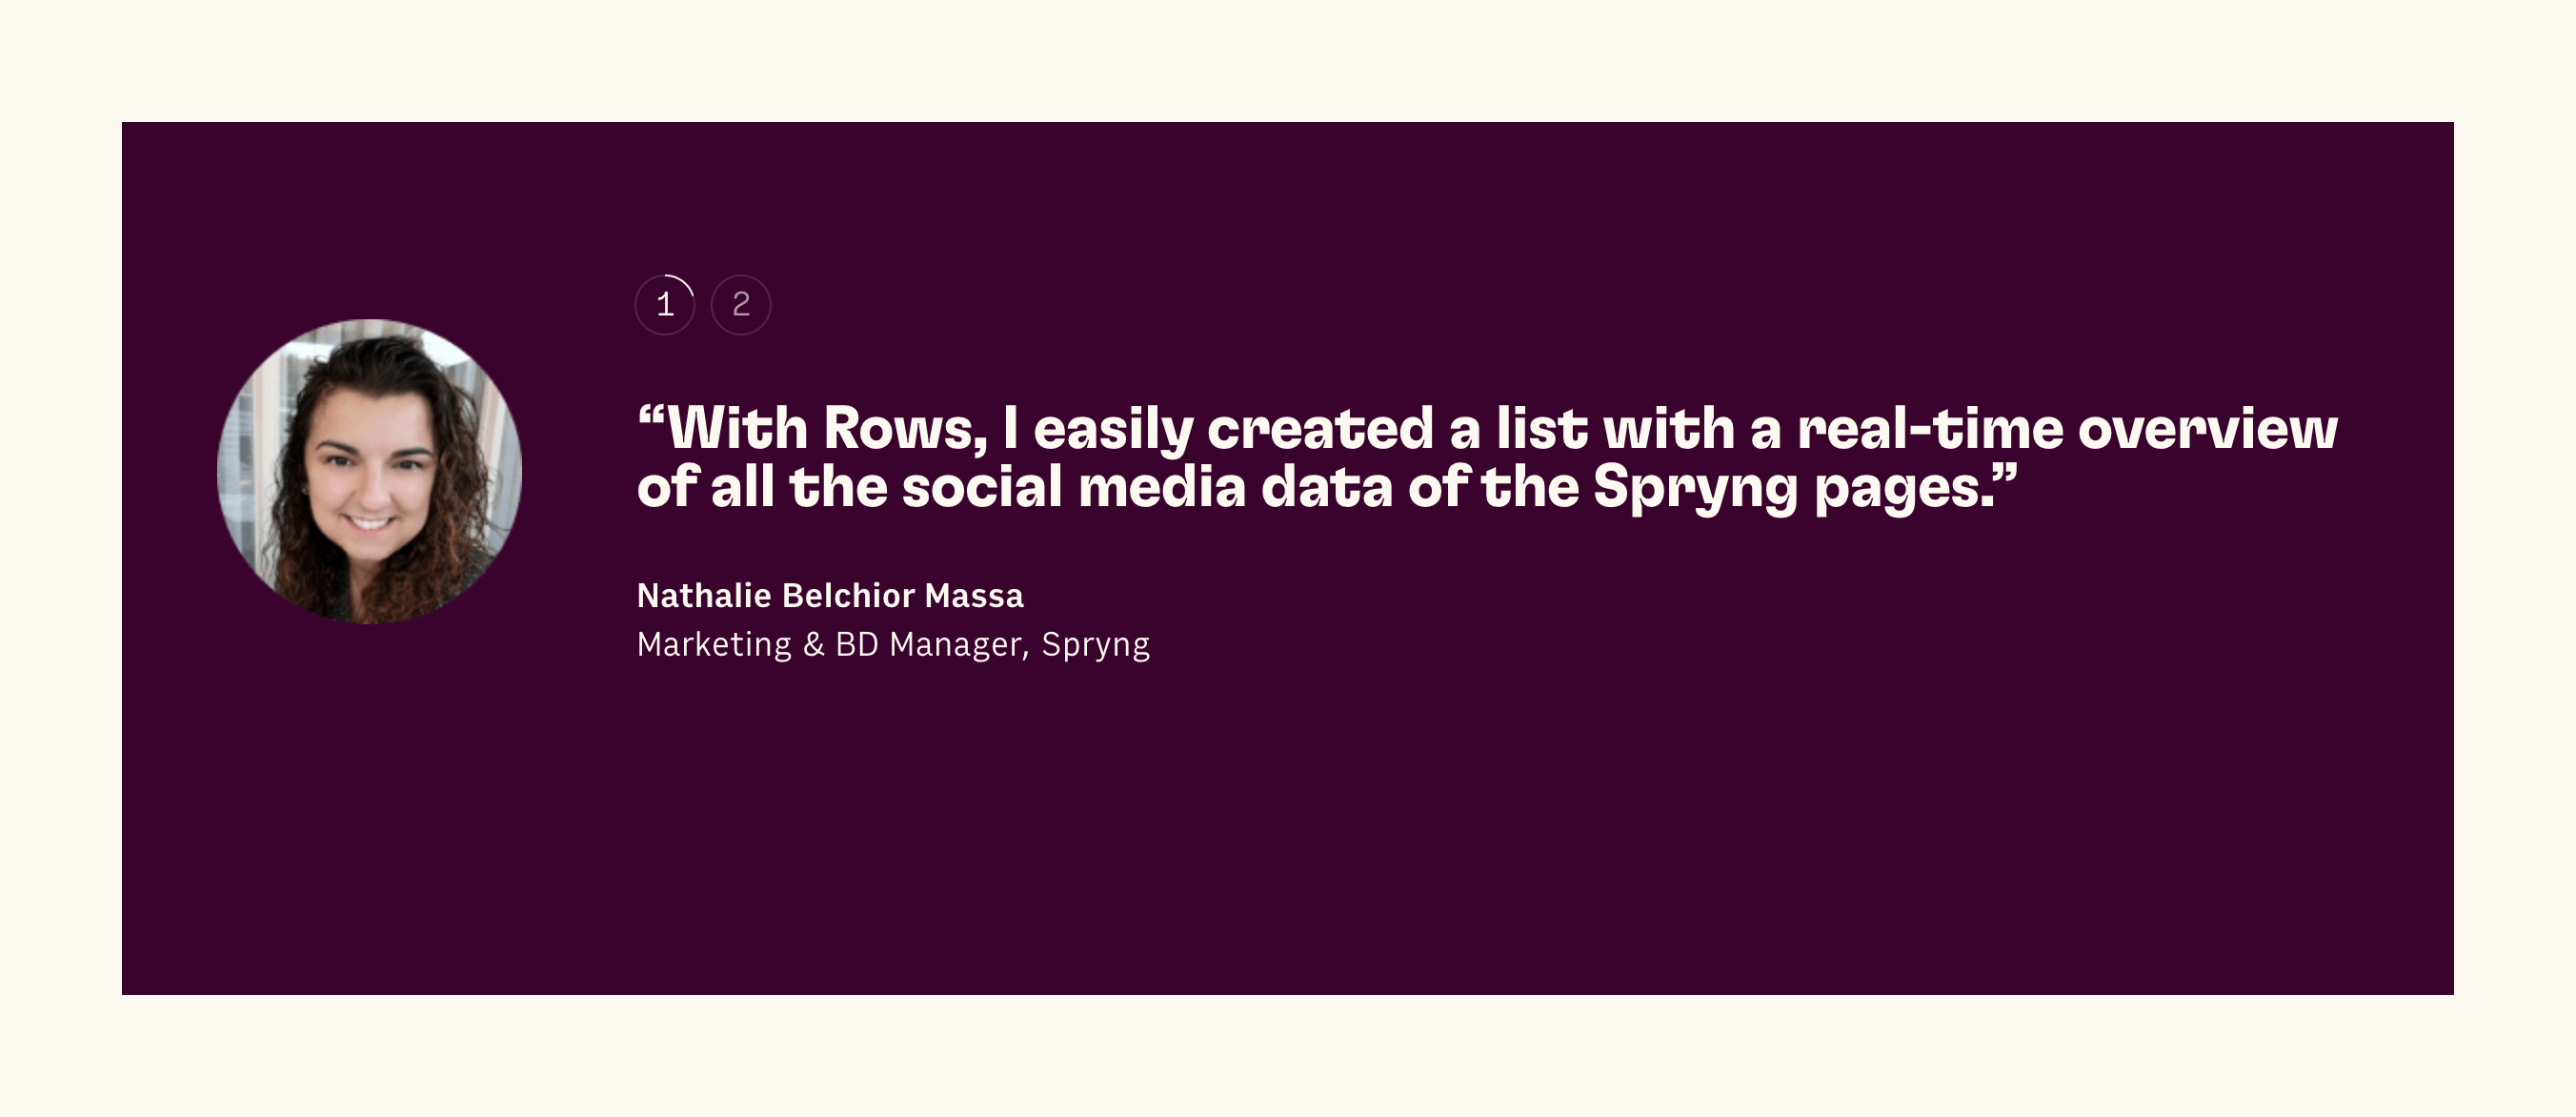Click the surname "Massa"
The width and height of the screenshot is (2576, 1117).
point(974,596)
